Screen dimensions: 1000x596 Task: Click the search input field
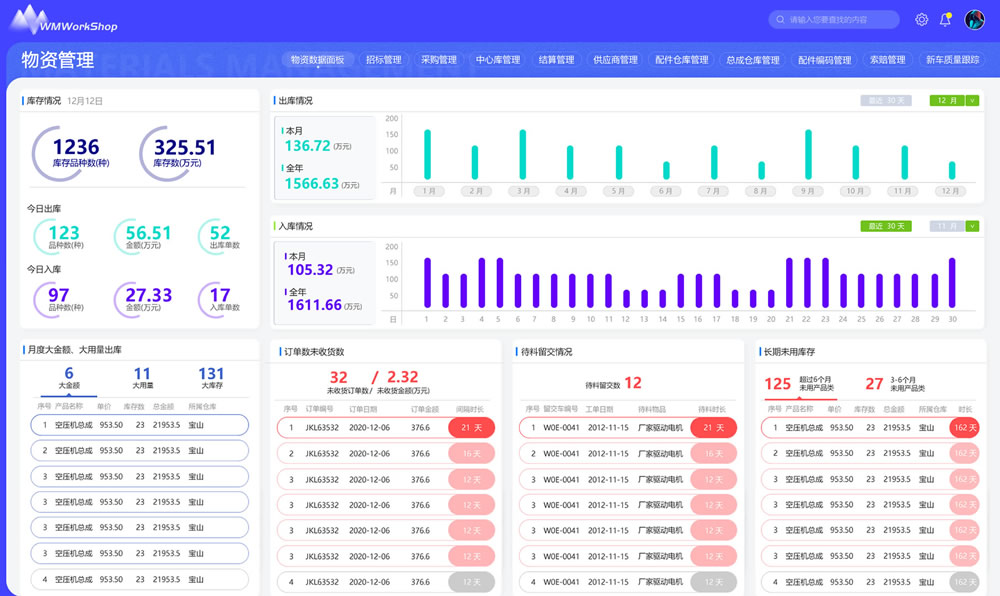click(840, 19)
